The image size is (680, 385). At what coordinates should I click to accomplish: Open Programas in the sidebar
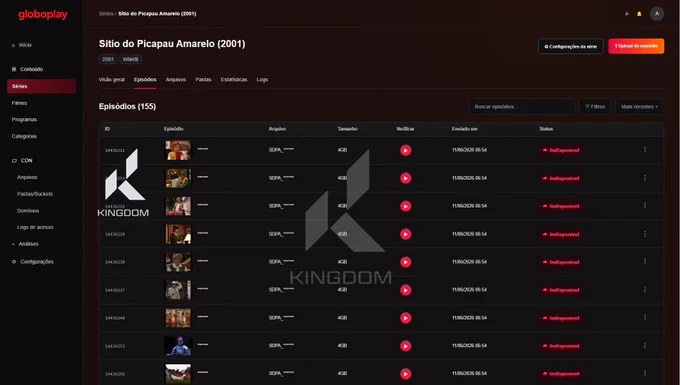(x=24, y=120)
